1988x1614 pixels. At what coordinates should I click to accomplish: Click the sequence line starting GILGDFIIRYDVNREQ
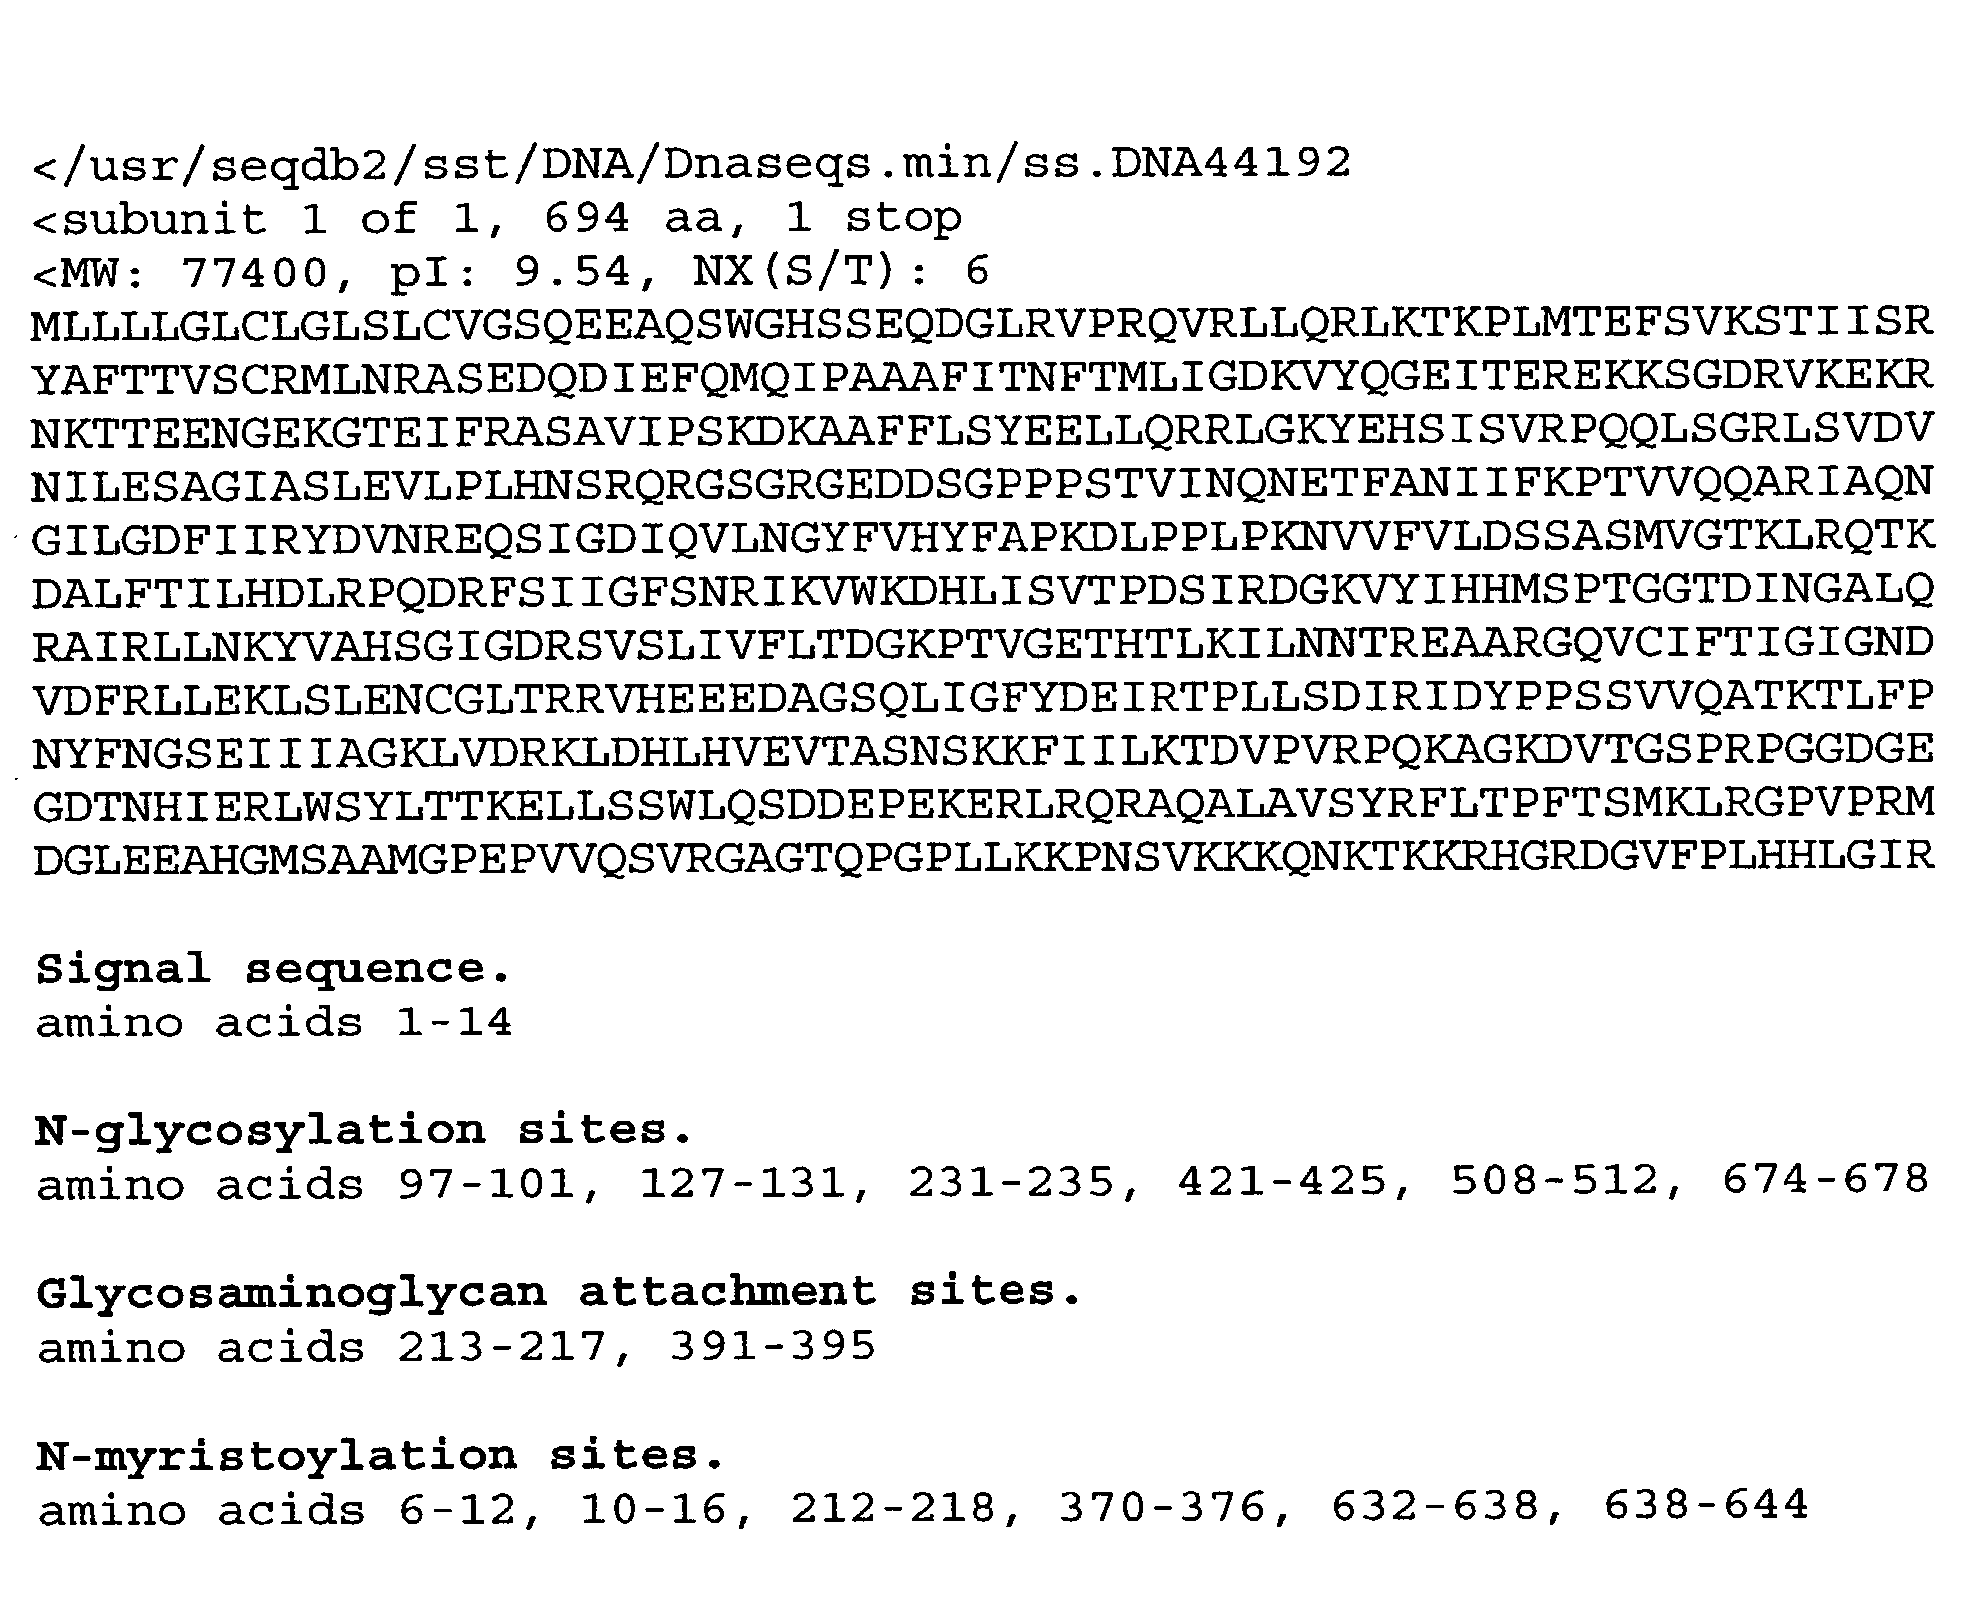[x=982, y=538]
